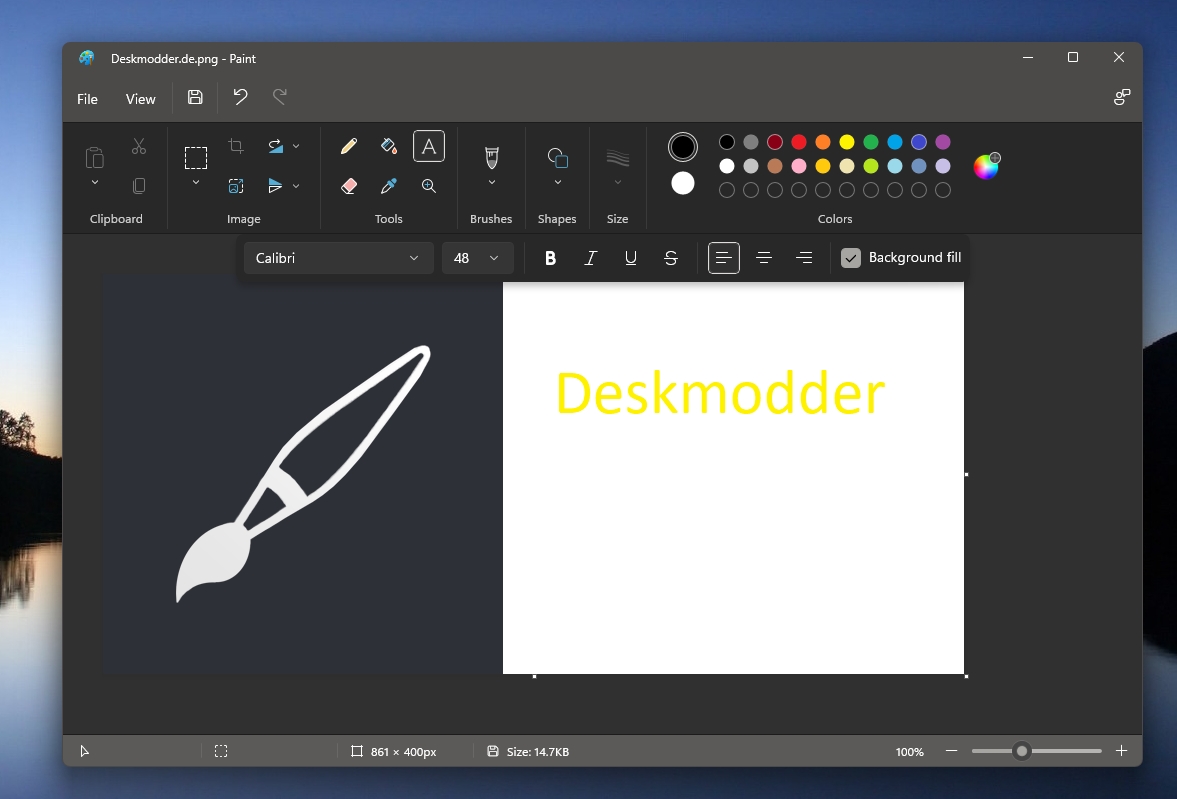Toggle Underline text formatting
This screenshot has width=1177, height=799.
pos(631,258)
